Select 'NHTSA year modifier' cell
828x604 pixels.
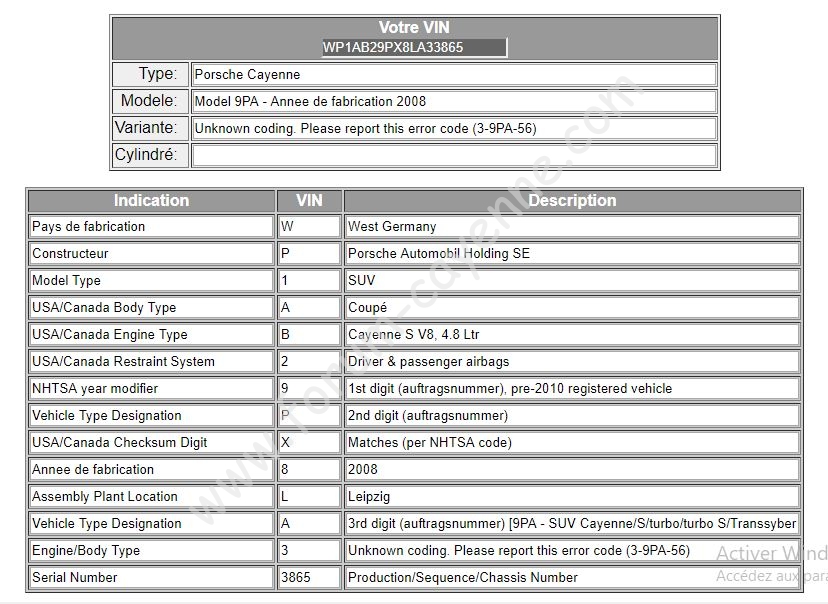152,389
